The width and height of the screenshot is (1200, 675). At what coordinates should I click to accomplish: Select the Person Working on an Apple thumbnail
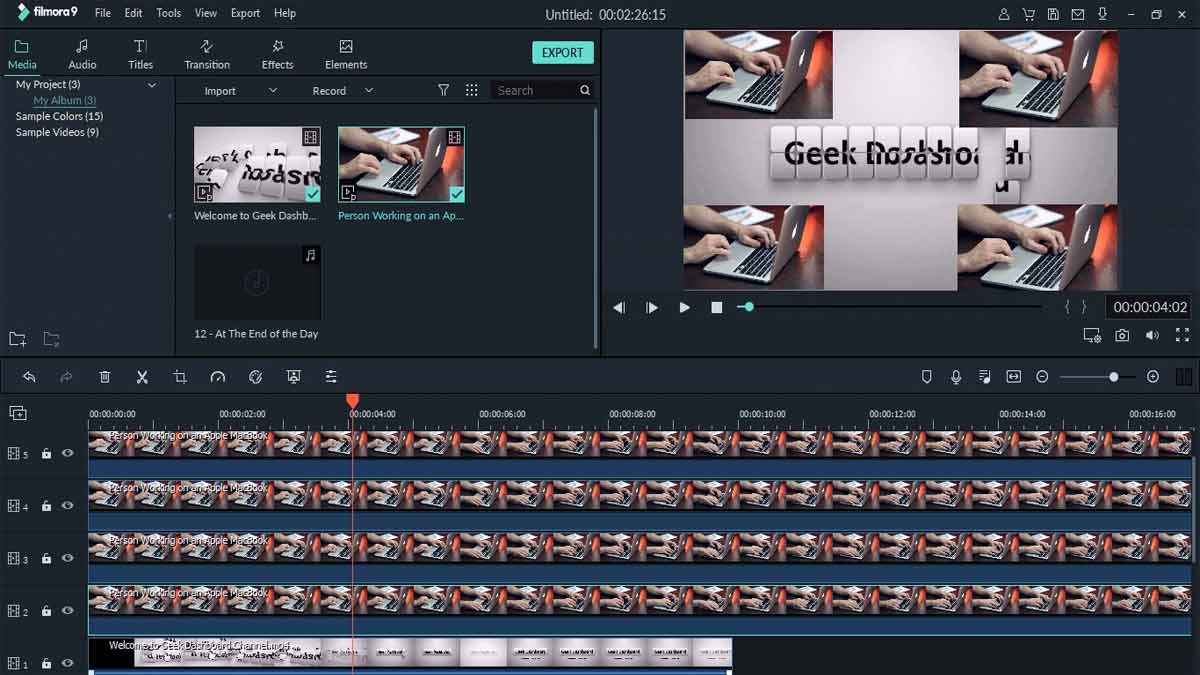[401, 163]
